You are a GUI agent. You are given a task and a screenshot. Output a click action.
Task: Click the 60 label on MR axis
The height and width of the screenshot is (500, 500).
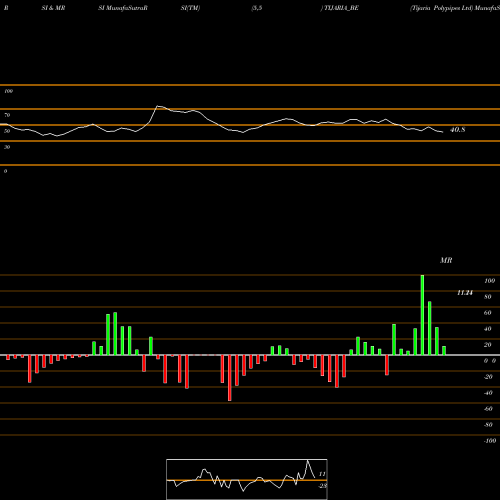pyautogui.click(x=488, y=313)
